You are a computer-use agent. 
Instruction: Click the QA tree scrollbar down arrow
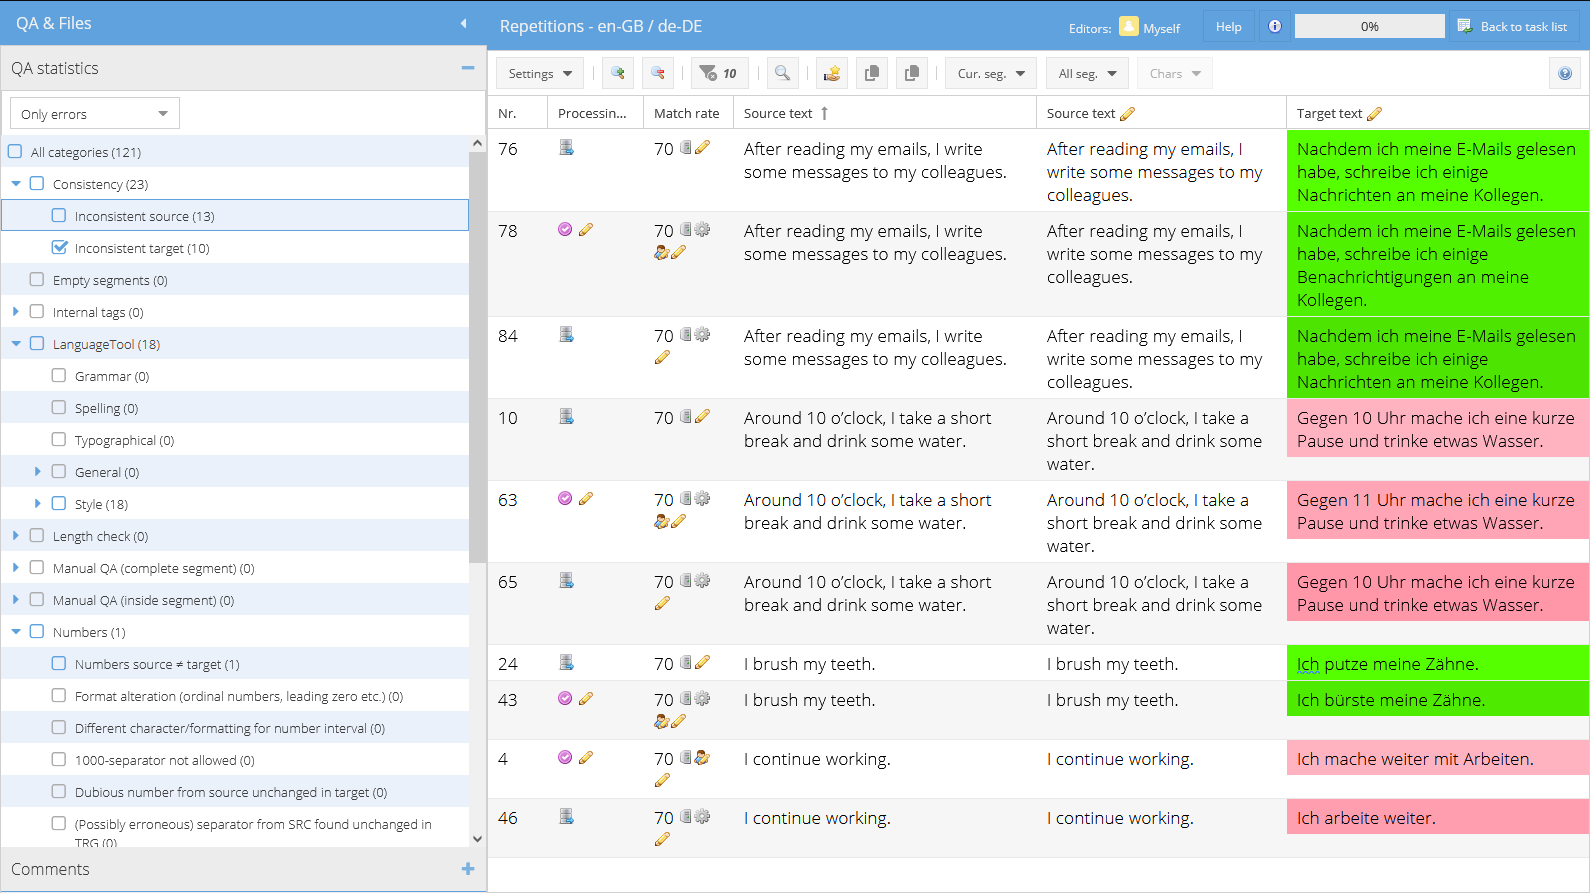click(x=477, y=838)
